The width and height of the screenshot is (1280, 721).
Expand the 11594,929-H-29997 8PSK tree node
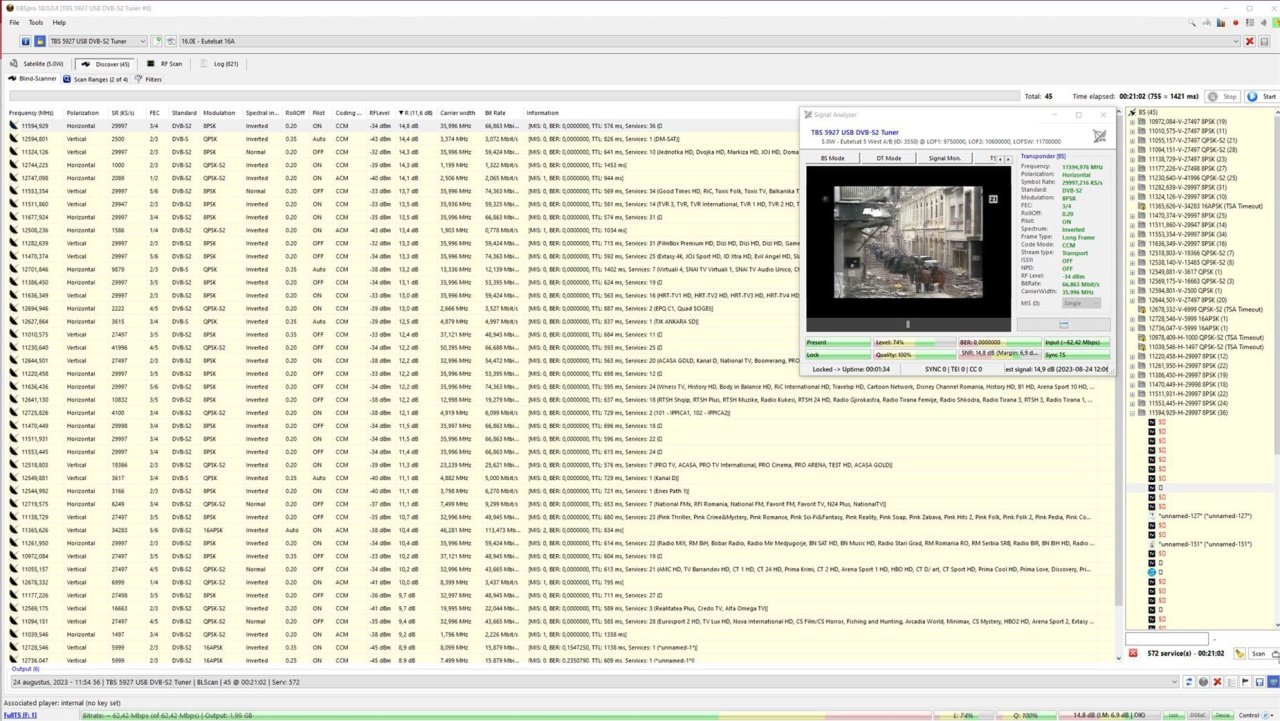(1133, 411)
